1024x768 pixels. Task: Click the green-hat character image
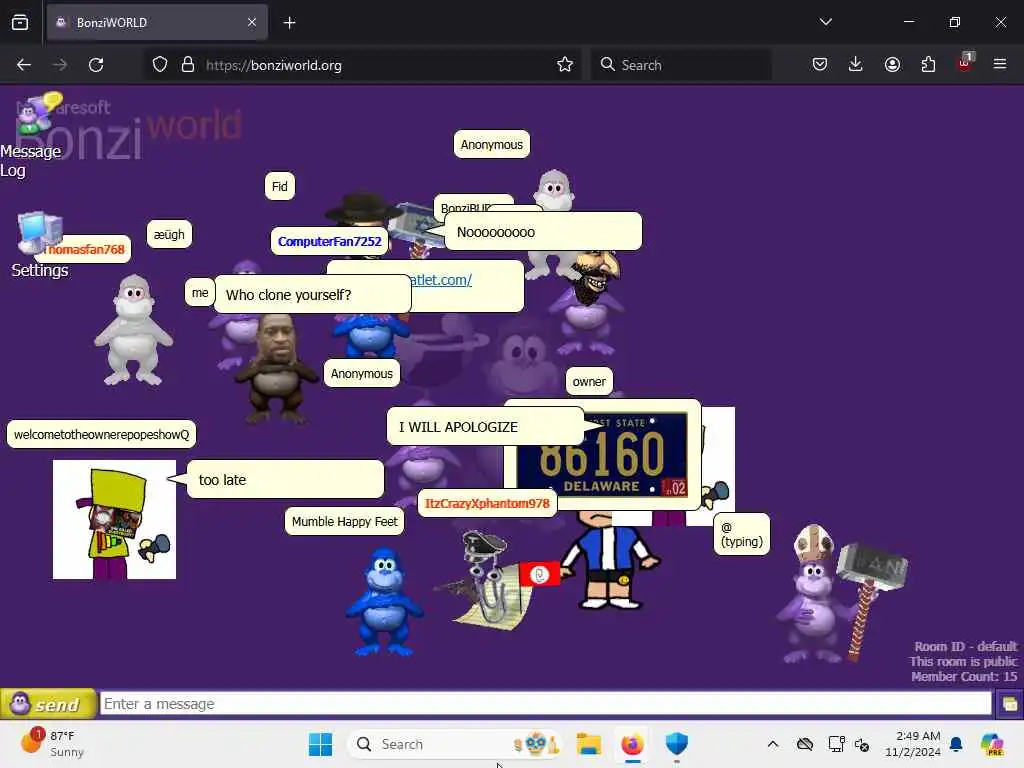coord(114,519)
